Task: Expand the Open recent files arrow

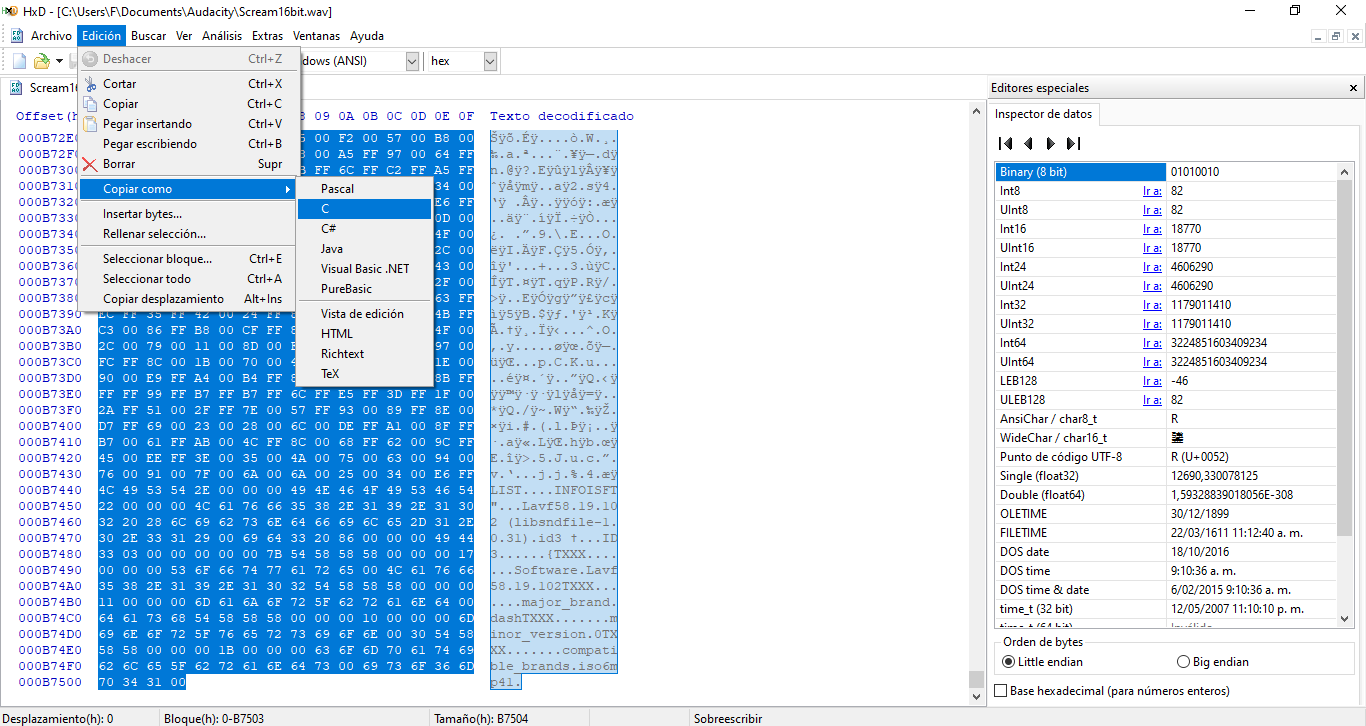Action: 59,61
